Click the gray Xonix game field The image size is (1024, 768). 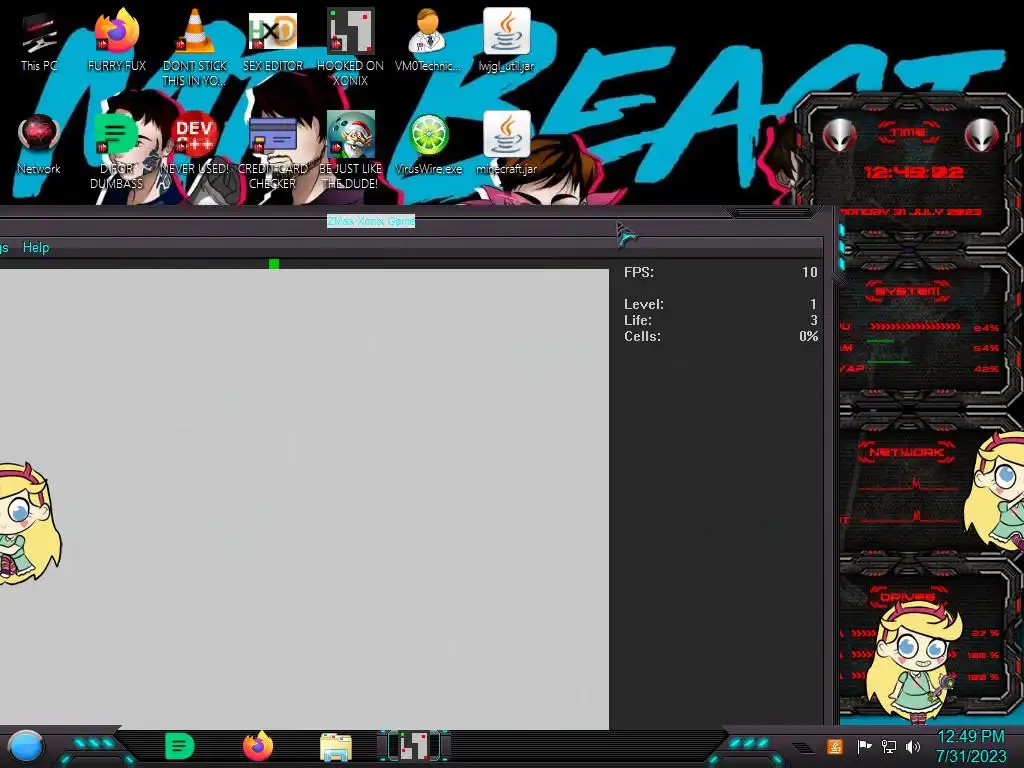coord(304,499)
